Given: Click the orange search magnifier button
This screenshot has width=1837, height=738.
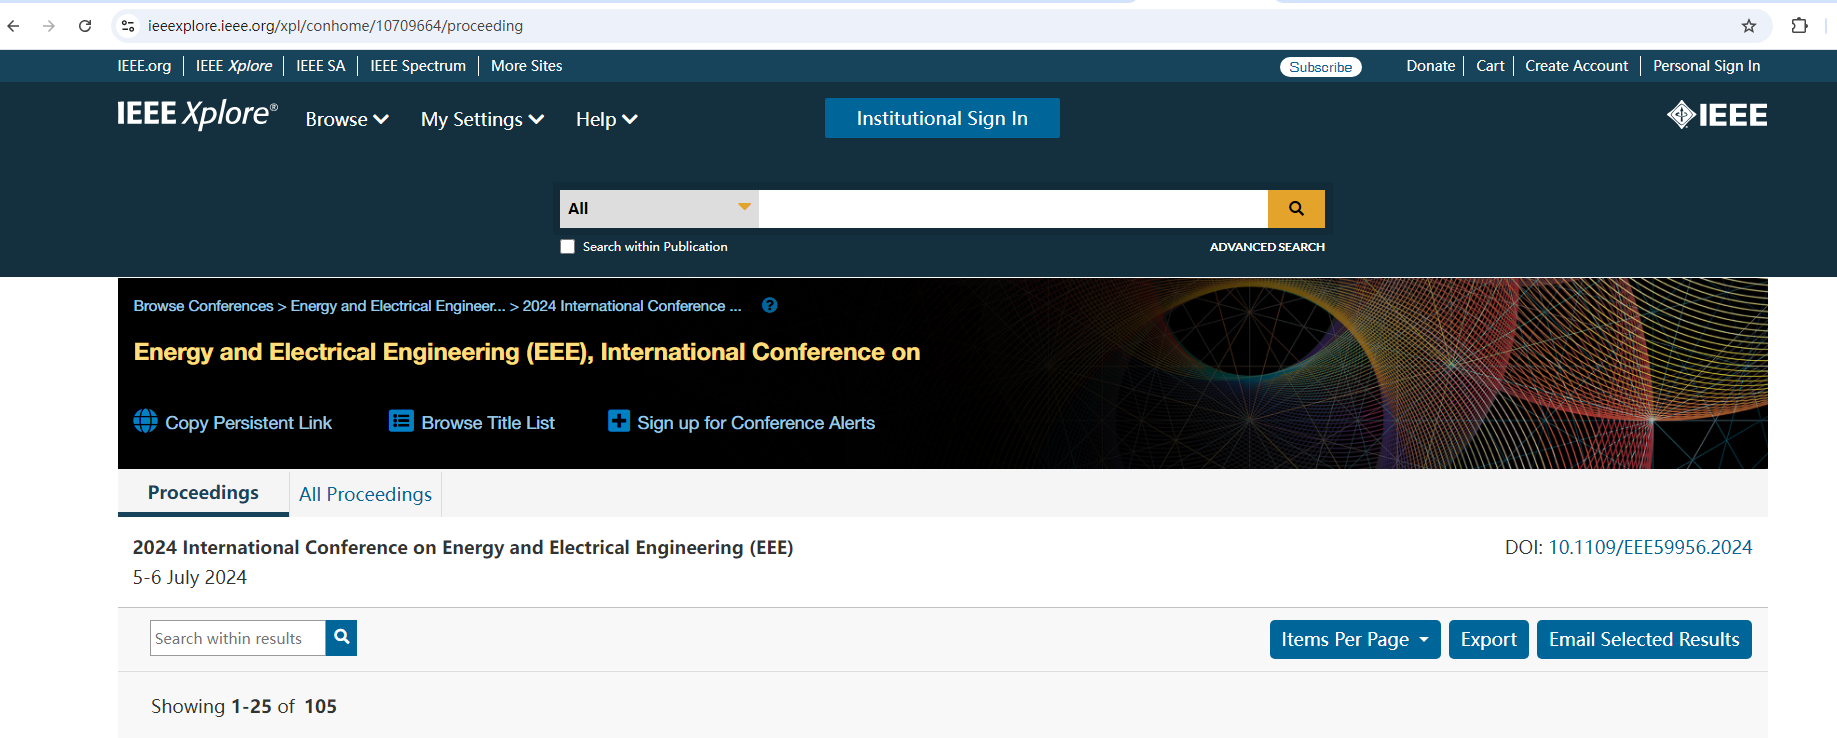Looking at the screenshot, I should click(x=1296, y=209).
